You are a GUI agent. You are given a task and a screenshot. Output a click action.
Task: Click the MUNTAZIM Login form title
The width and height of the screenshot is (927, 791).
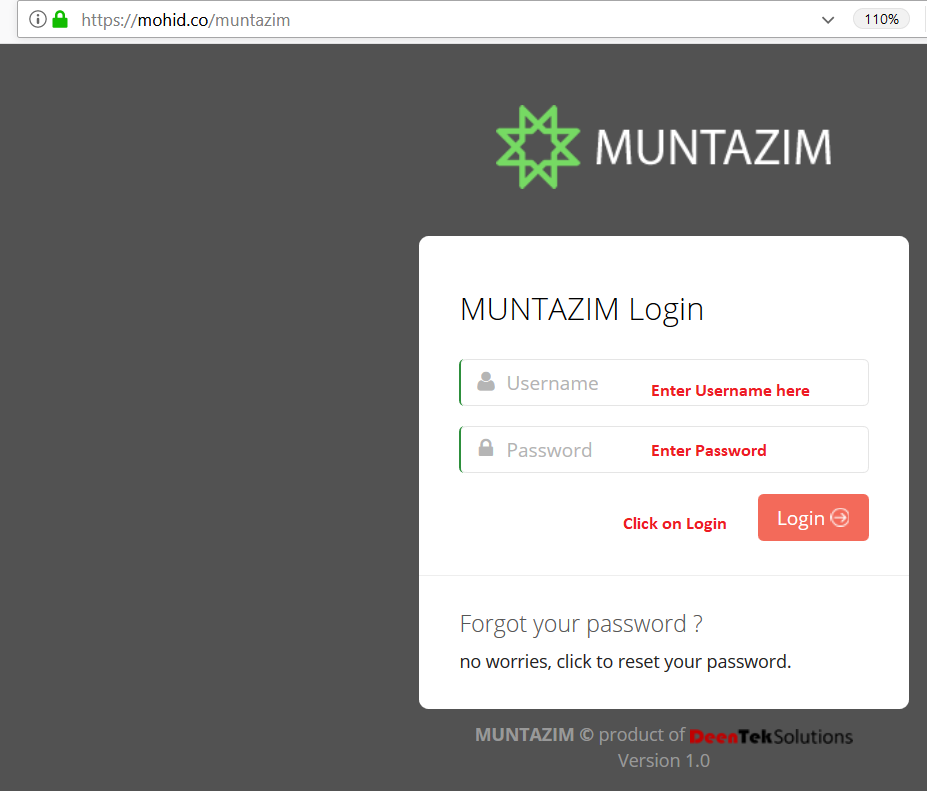coord(582,310)
